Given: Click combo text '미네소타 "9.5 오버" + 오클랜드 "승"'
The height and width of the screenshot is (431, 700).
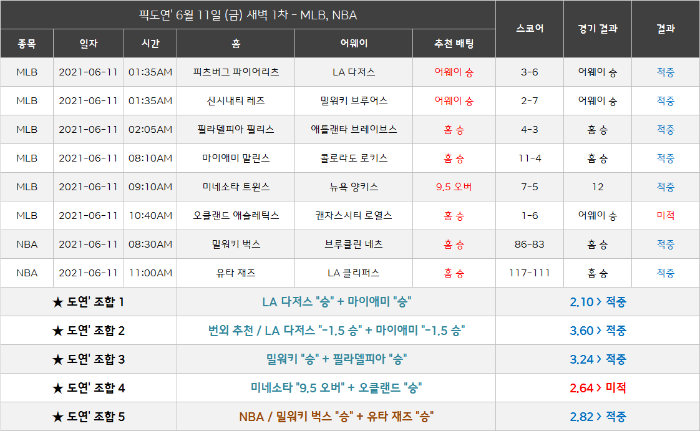Looking at the screenshot, I should 336,388.
